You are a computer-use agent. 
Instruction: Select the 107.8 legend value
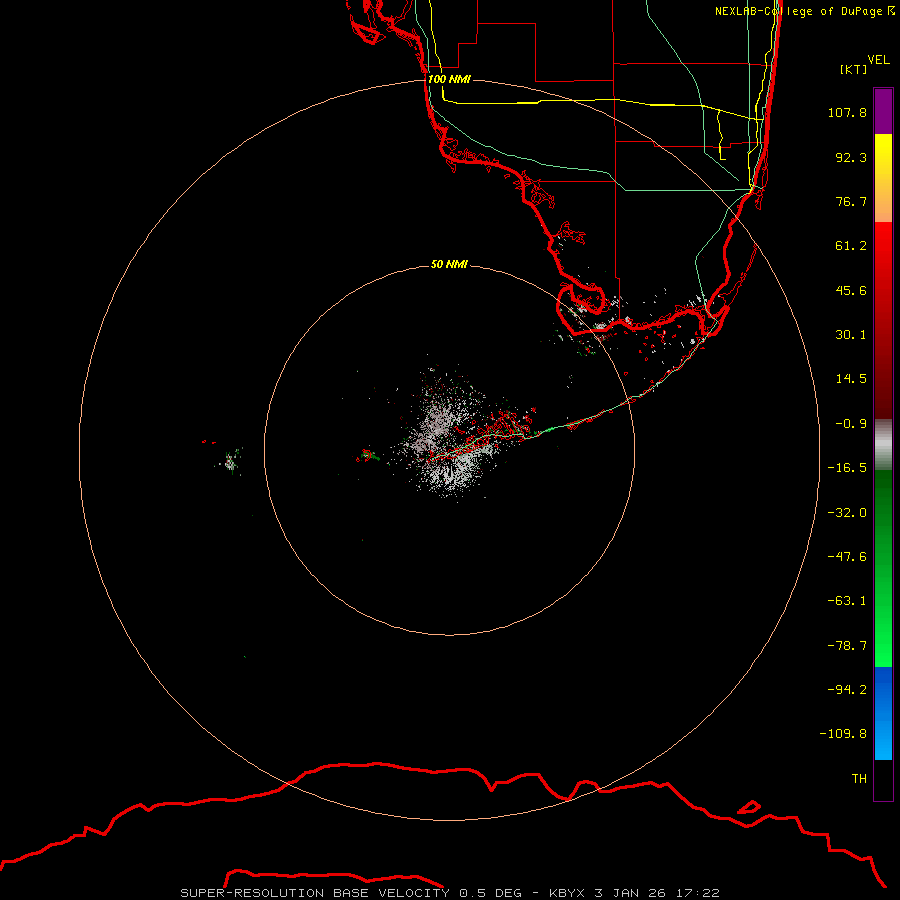pyautogui.click(x=847, y=112)
